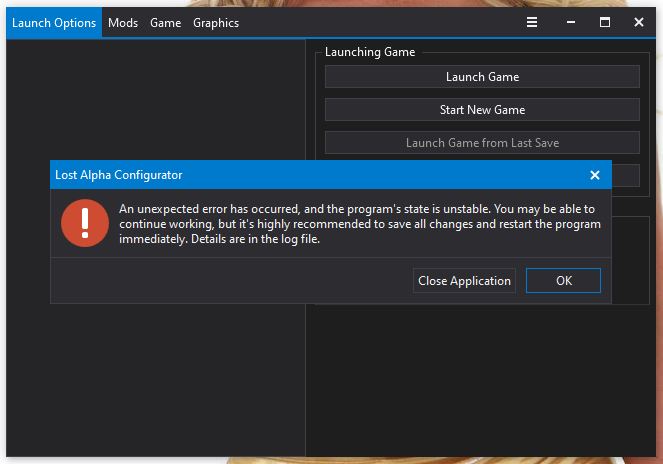Minimize the configurator window

click(x=571, y=22)
